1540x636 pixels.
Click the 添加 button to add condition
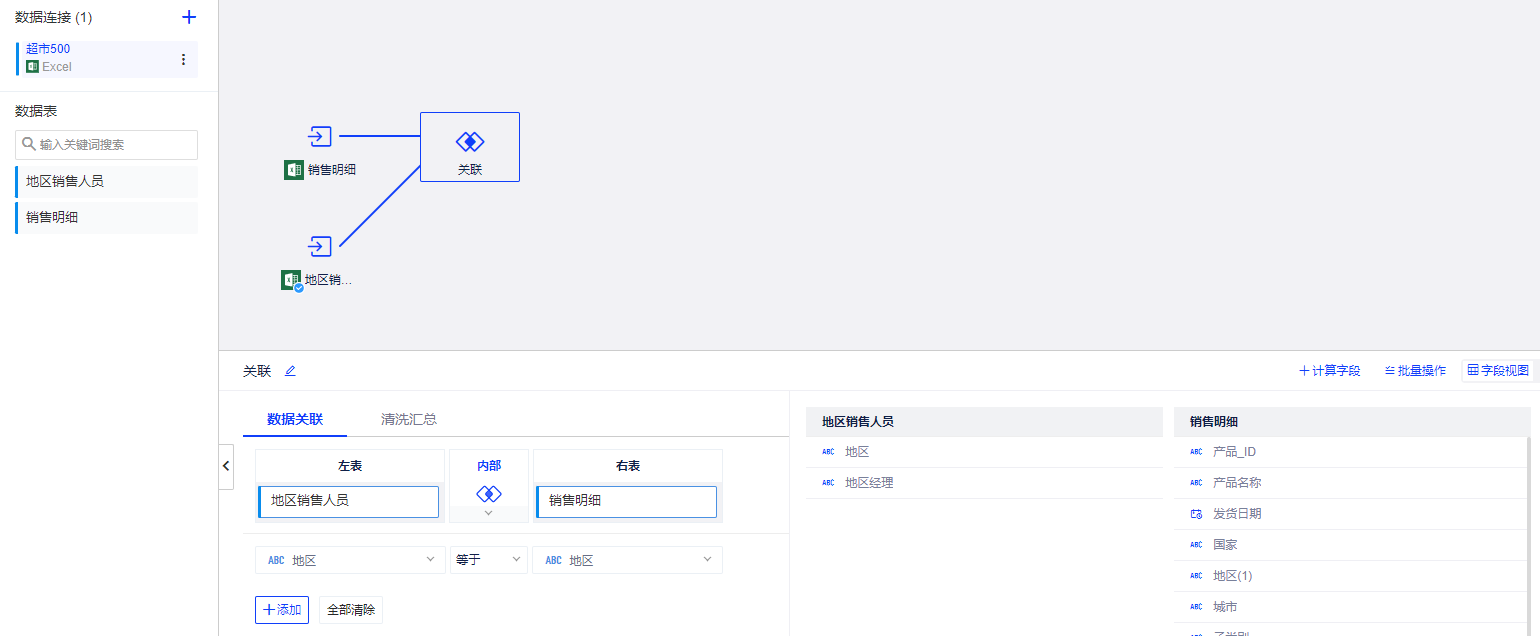pos(282,609)
